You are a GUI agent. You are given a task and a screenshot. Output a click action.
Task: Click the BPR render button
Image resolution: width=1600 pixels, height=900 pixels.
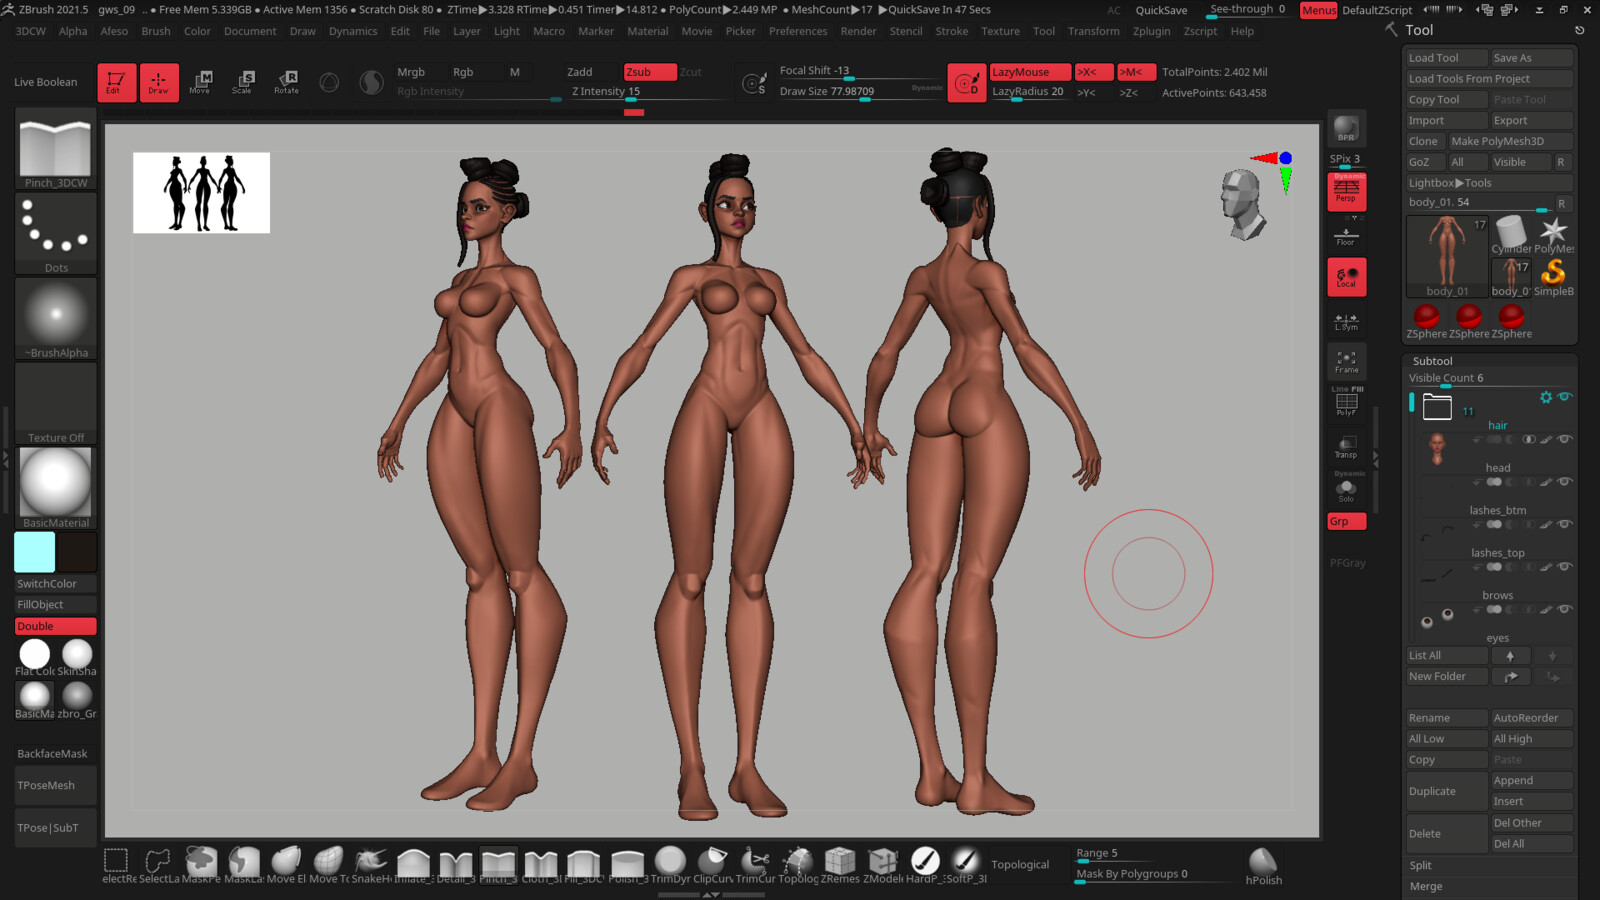coord(1346,129)
